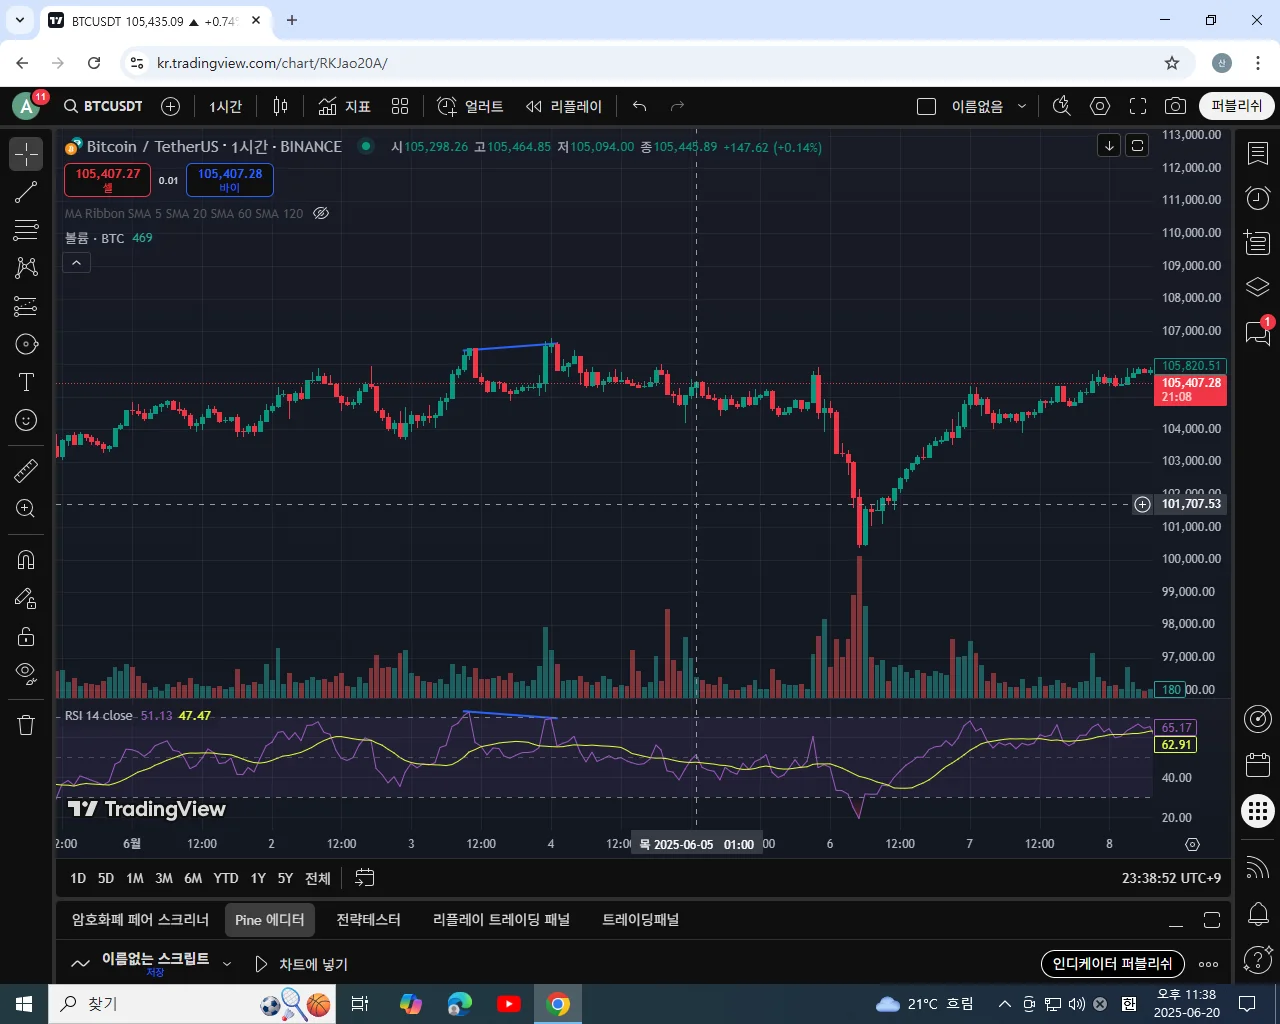
Task: Open the alerts clock panel
Action: pos(1258,198)
